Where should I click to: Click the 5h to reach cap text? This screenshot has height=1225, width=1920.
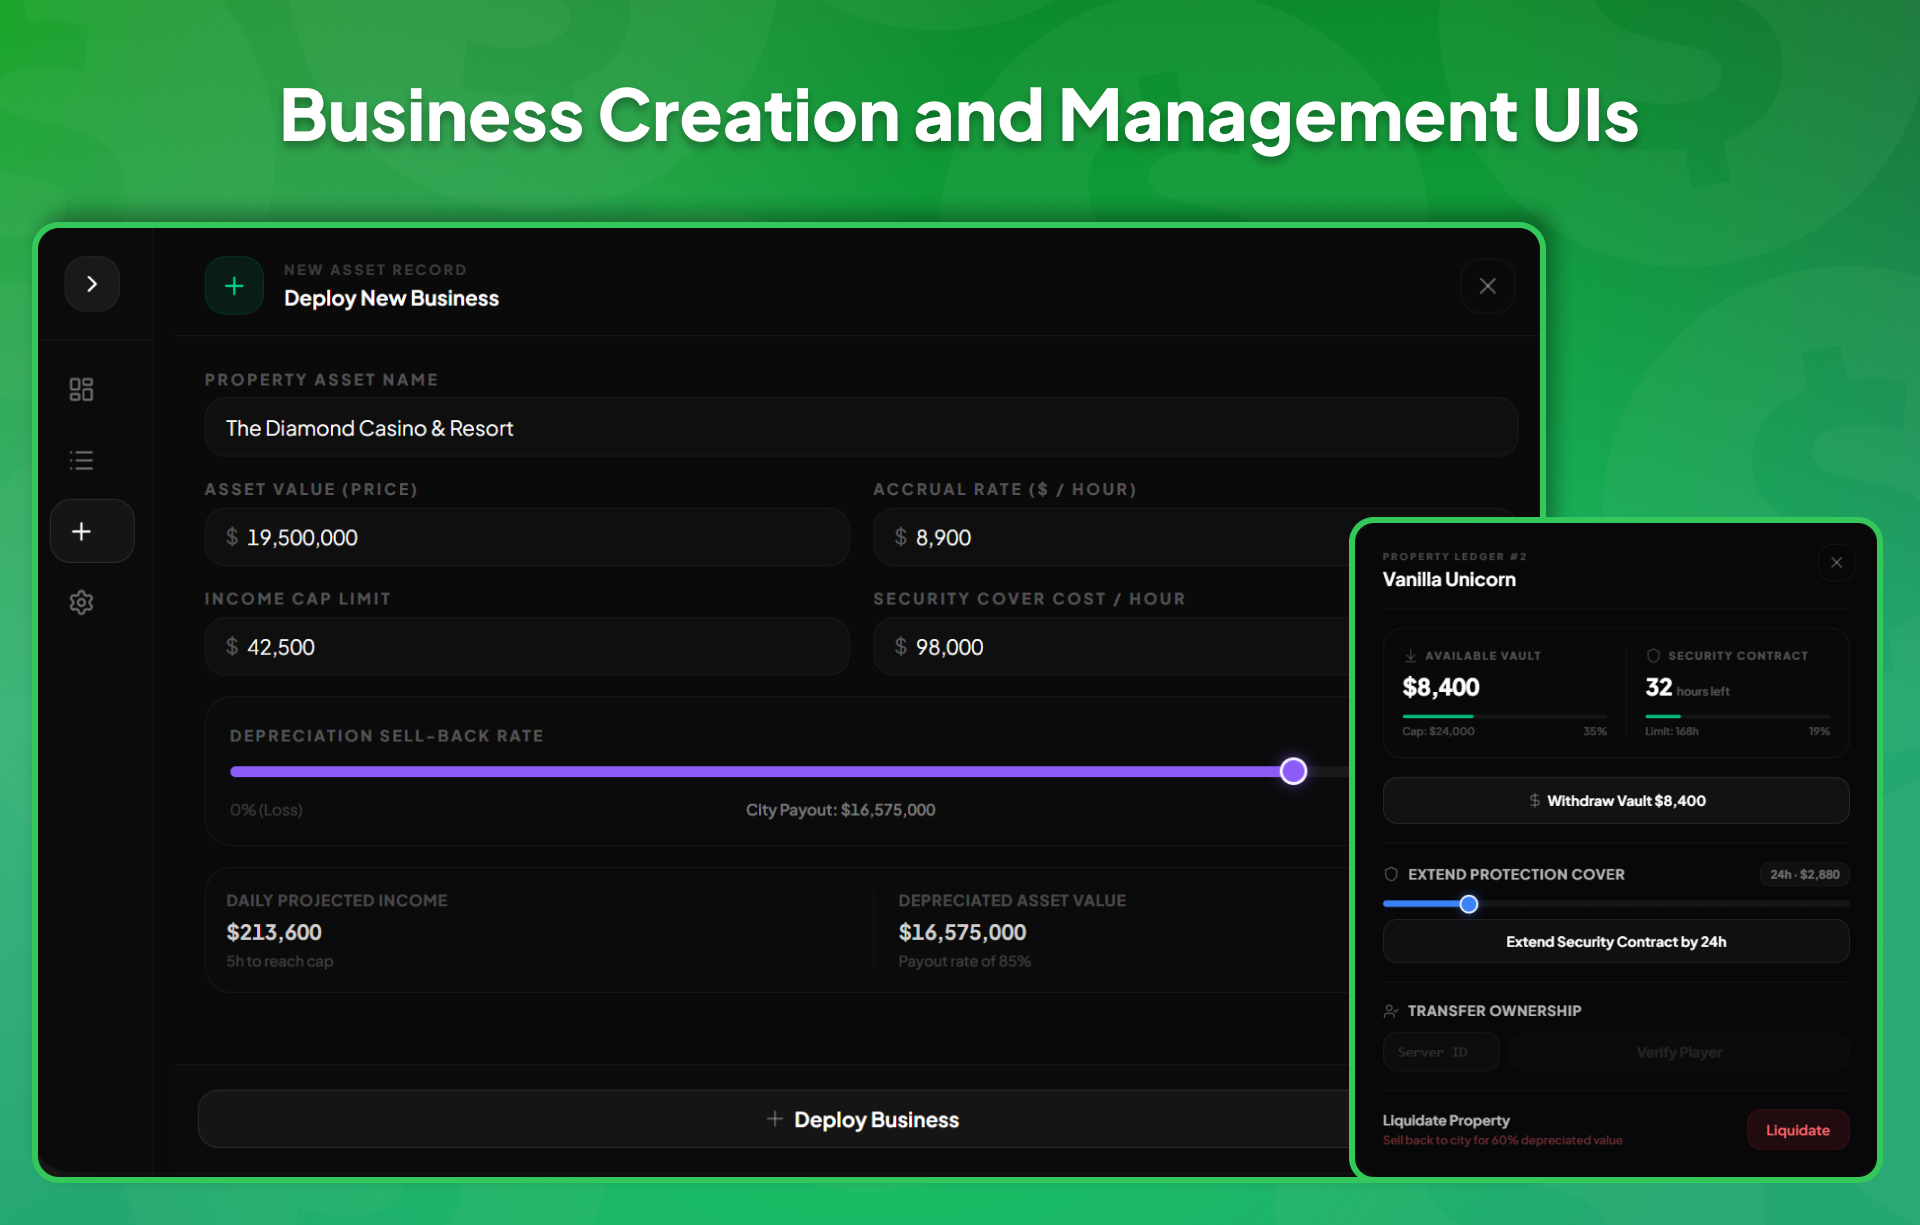click(x=280, y=961)
